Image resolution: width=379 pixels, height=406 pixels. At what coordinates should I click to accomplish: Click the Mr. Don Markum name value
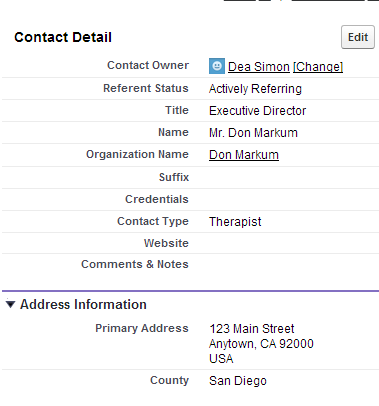tap(253, 133)
